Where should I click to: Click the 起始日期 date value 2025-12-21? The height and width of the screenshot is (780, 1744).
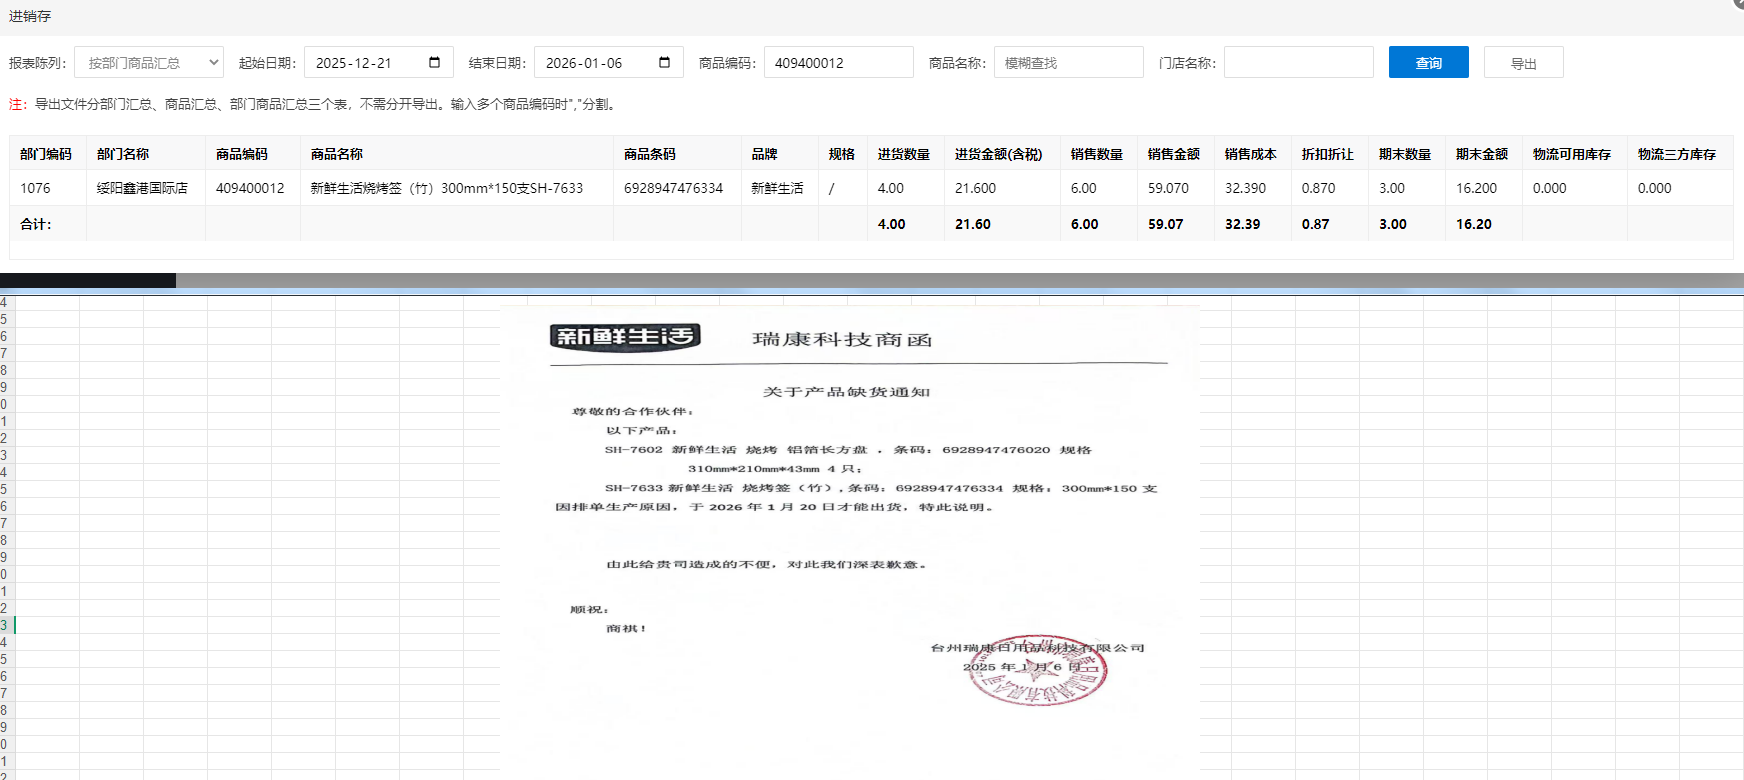[x=354, y=63]
